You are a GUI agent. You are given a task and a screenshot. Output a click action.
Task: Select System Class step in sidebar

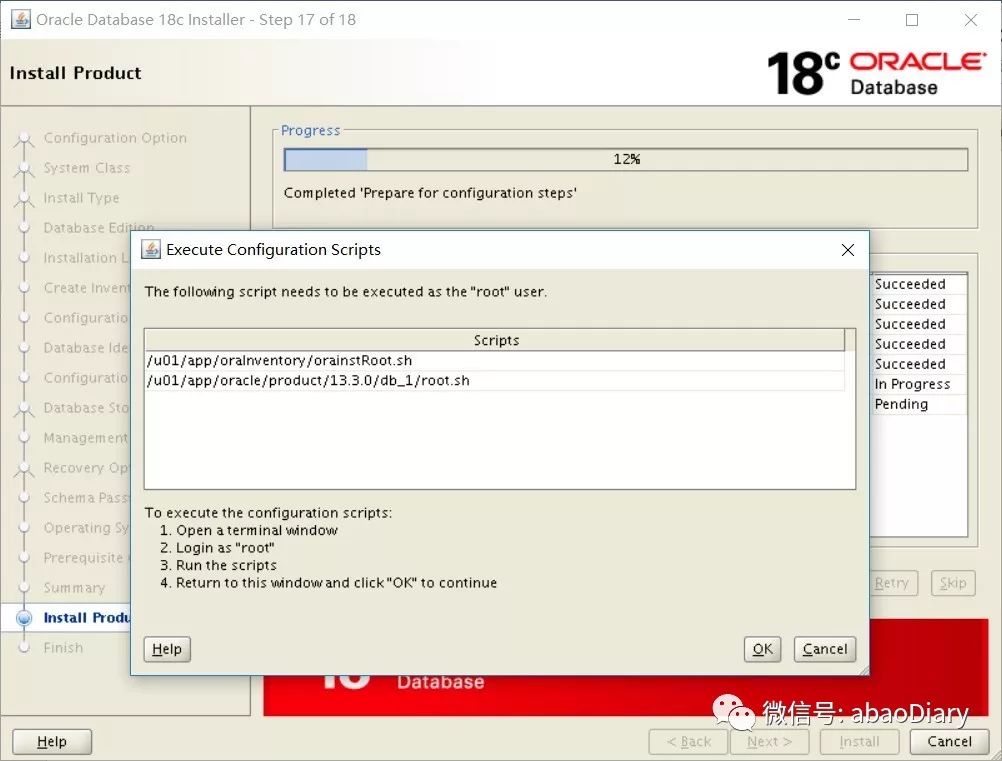tap(86, 168)
